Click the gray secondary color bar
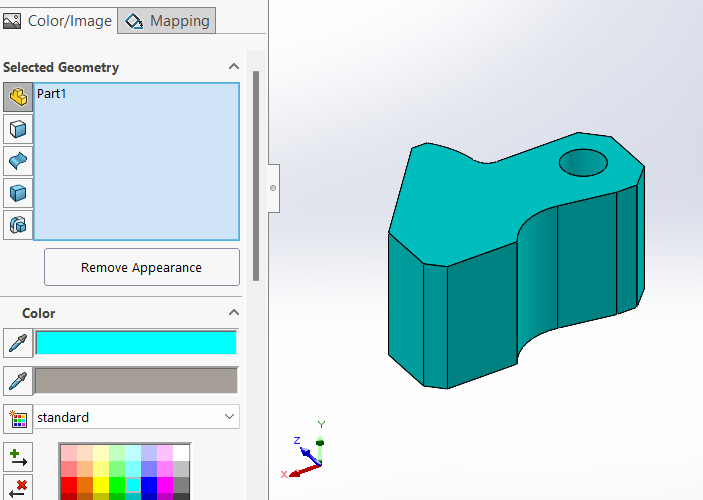The height and width of the screenshot is (500, 703). [136, 381]
